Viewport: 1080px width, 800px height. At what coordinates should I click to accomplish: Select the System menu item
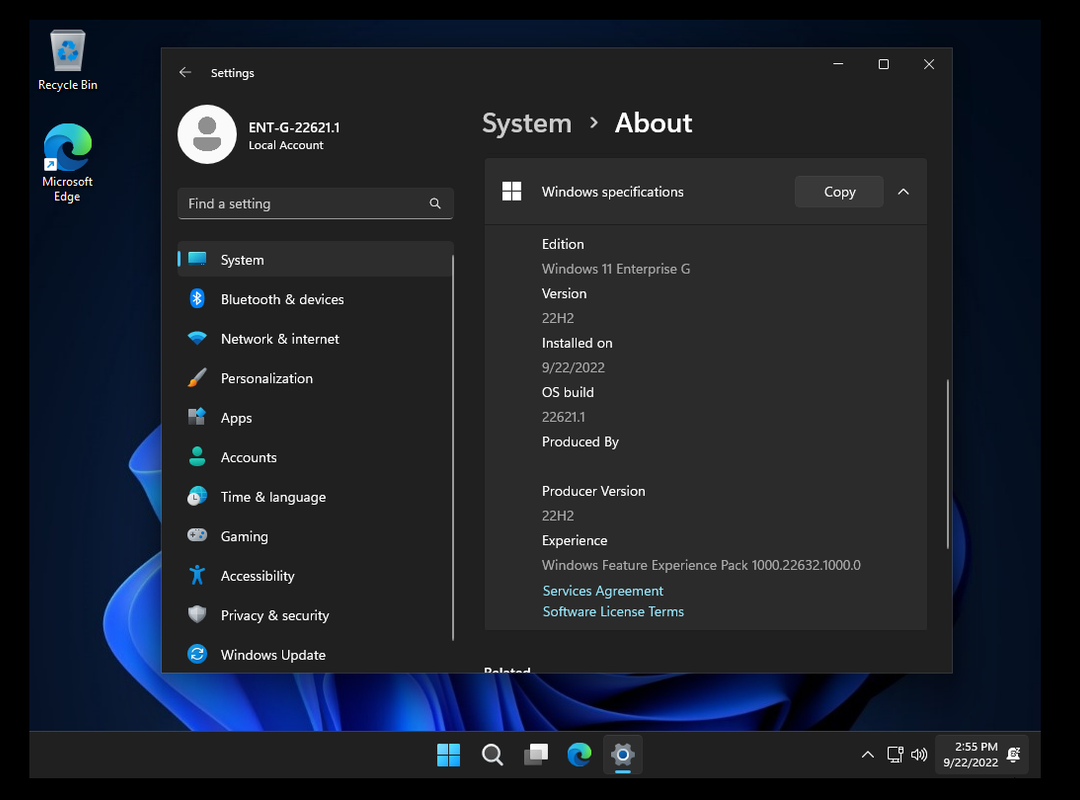click(x=242, y=260)
